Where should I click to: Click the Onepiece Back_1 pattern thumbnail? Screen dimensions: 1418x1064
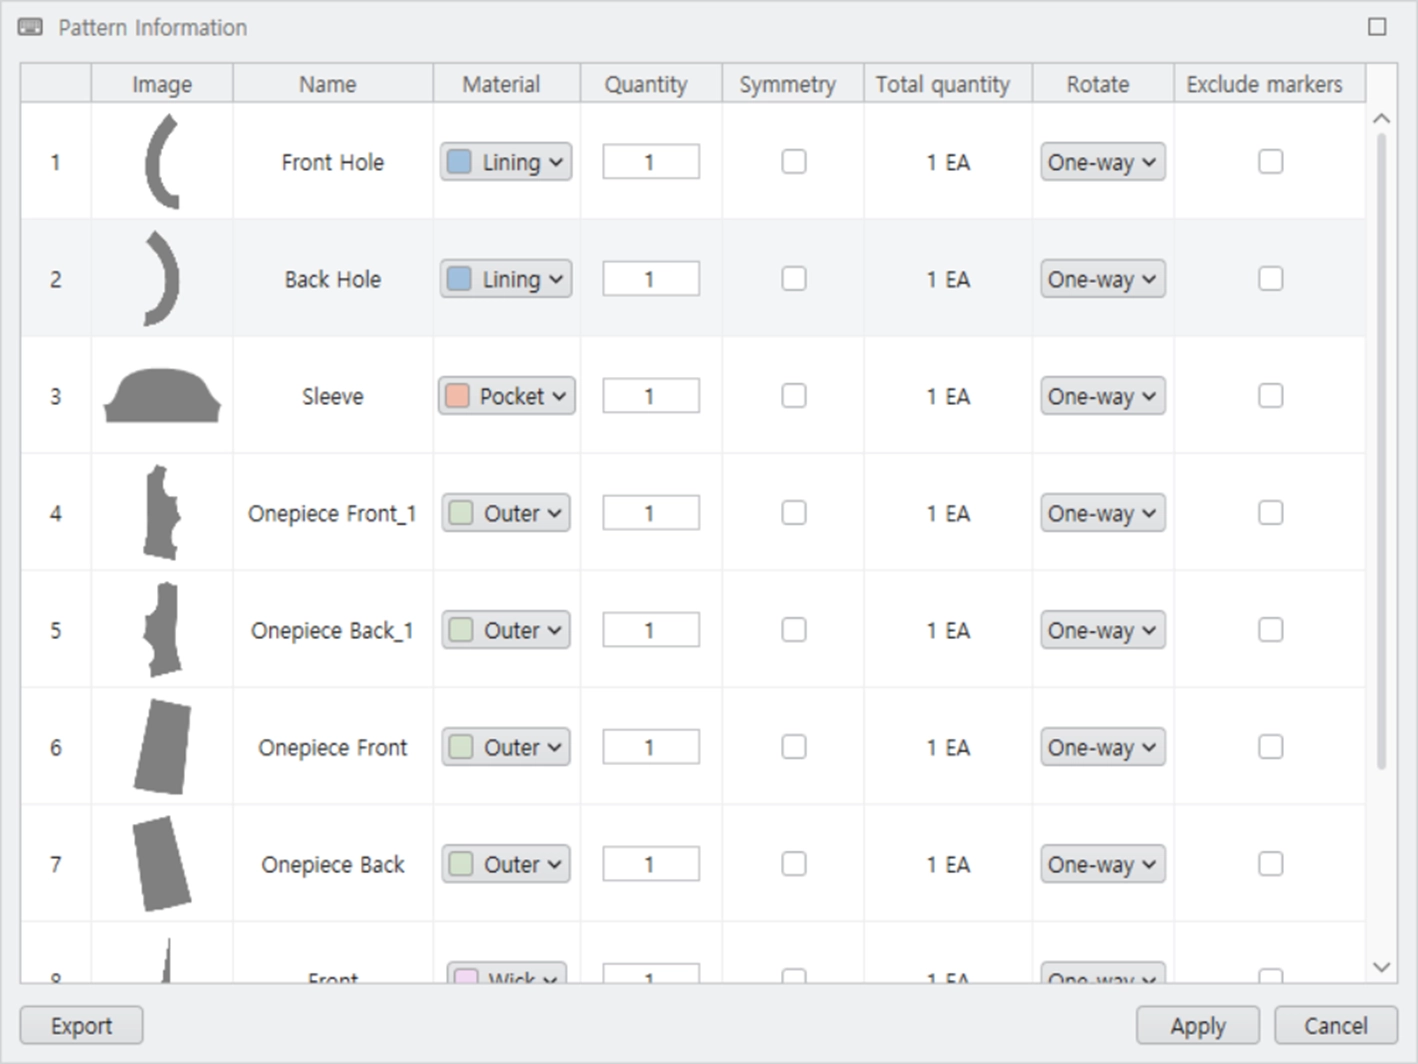162,630
